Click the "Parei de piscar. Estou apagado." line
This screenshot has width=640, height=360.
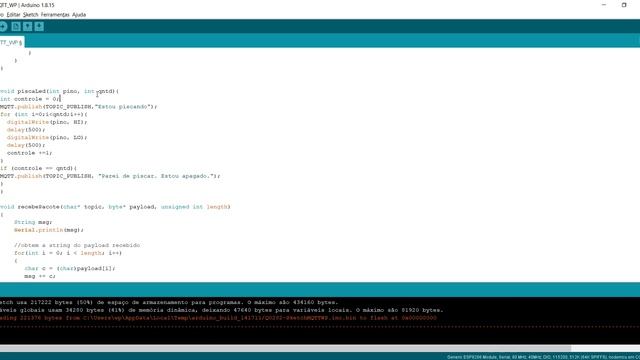click(x=110, y=176)
